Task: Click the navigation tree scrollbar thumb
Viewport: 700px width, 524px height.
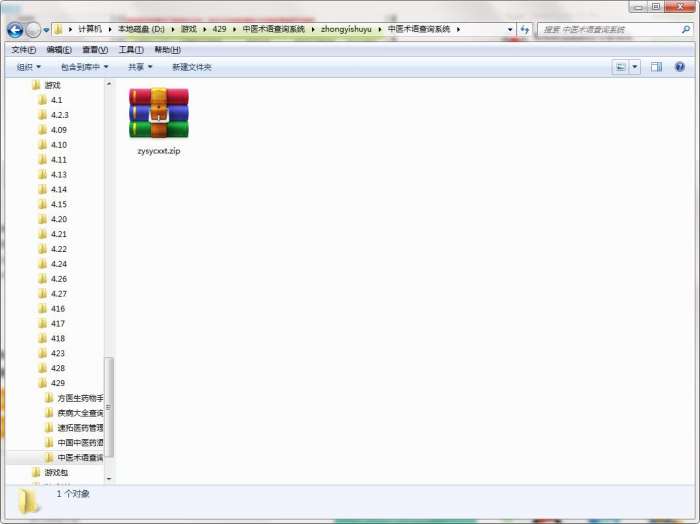Action: click(x=108, y=407)
